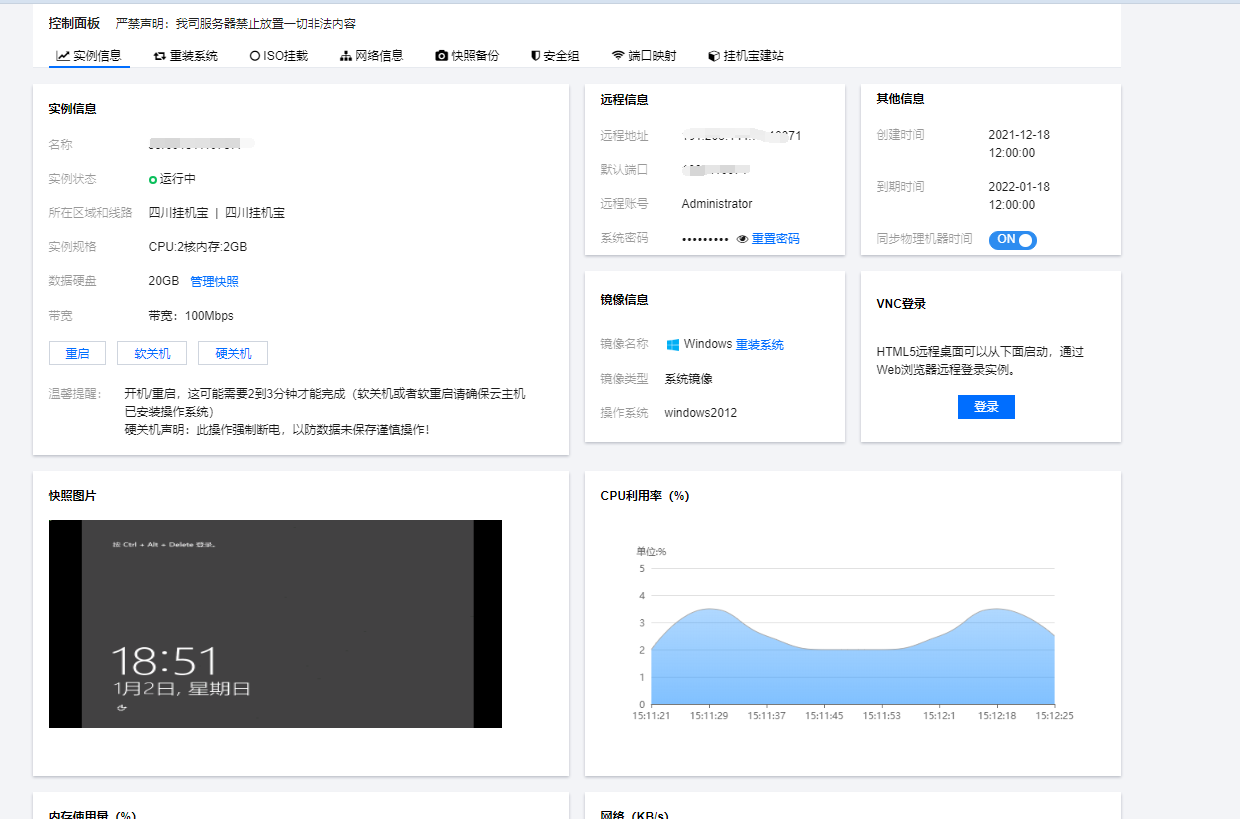This screenshot has height=819, width=1240.
Task: Click the snapshot lock screen thumbnail
Action: pyautogui.click(x=275, y=624)
